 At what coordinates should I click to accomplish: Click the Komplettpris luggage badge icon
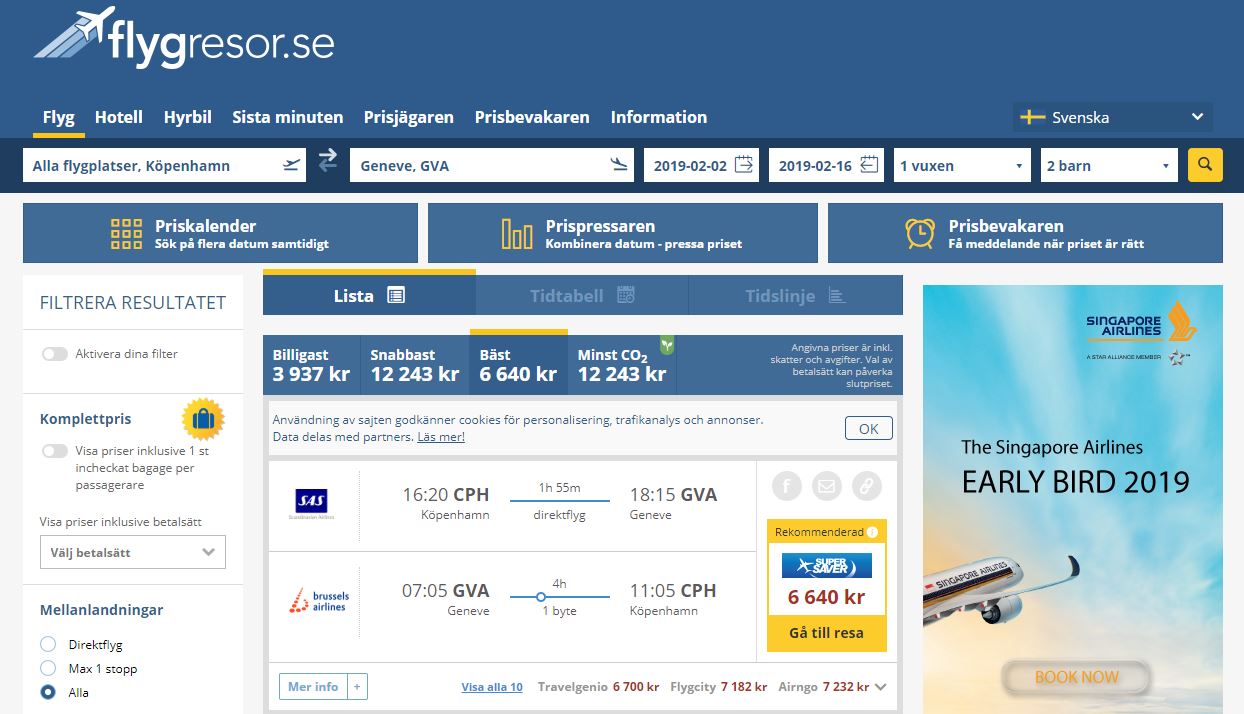coord(203,419)
